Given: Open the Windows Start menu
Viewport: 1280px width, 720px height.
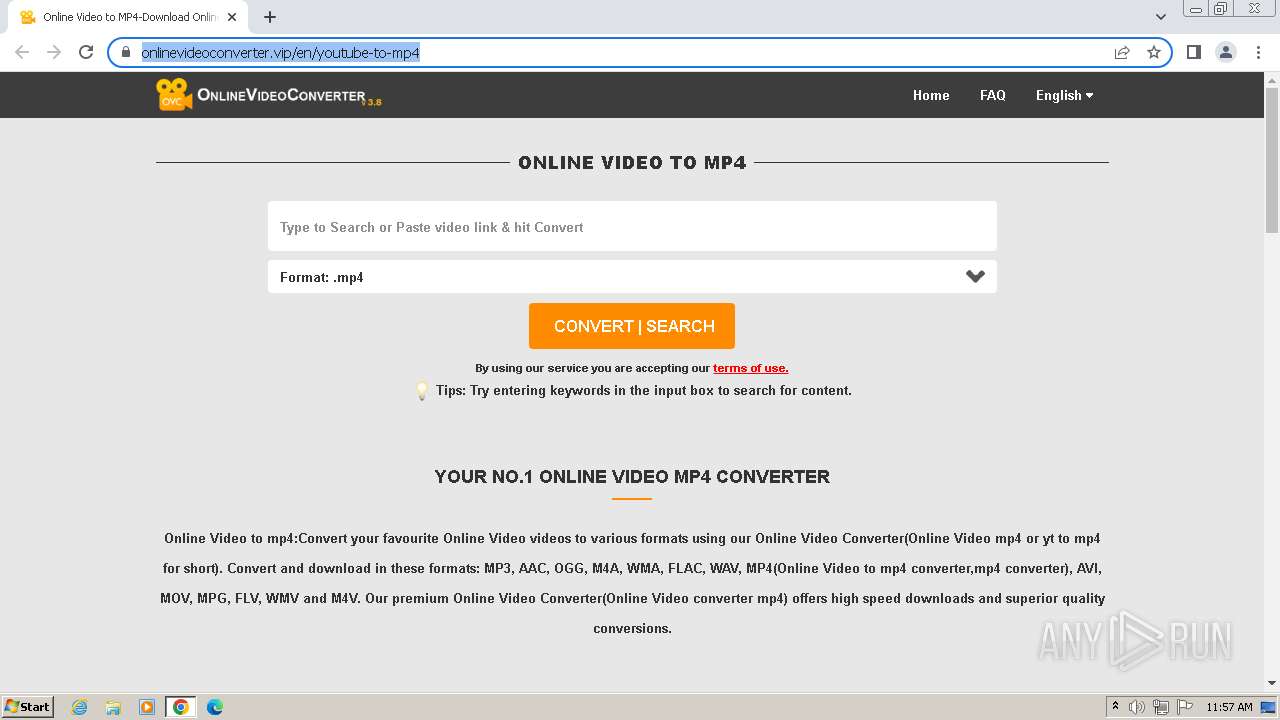Looking at the screenshot, I should (28, 706).
